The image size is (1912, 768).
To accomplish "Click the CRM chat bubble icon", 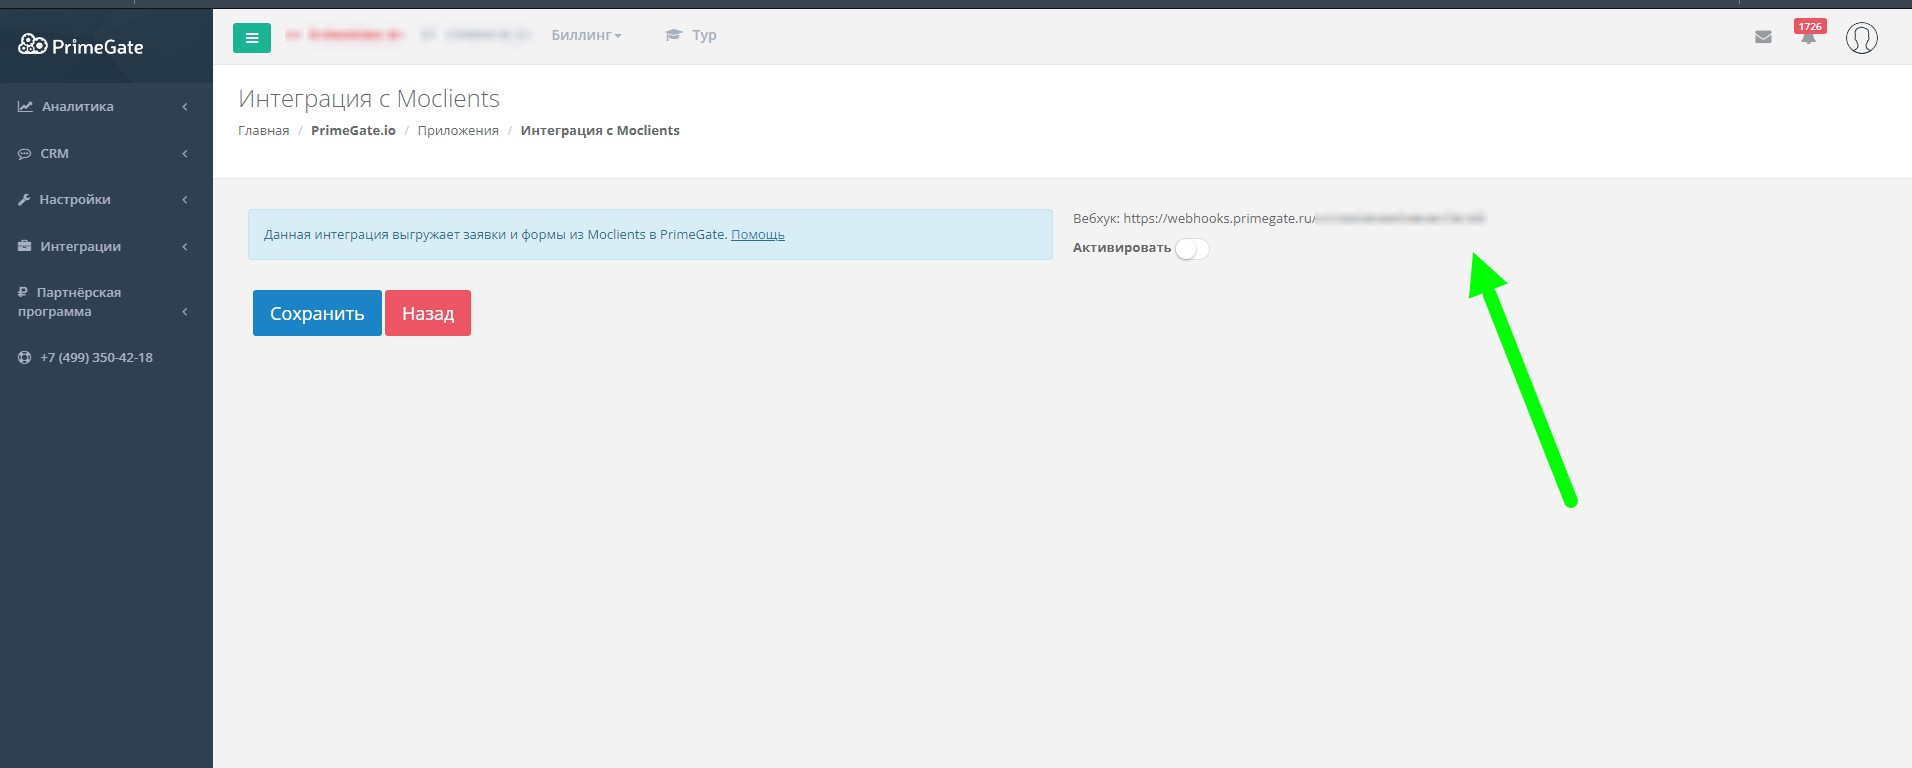I will tap(24, 154).
